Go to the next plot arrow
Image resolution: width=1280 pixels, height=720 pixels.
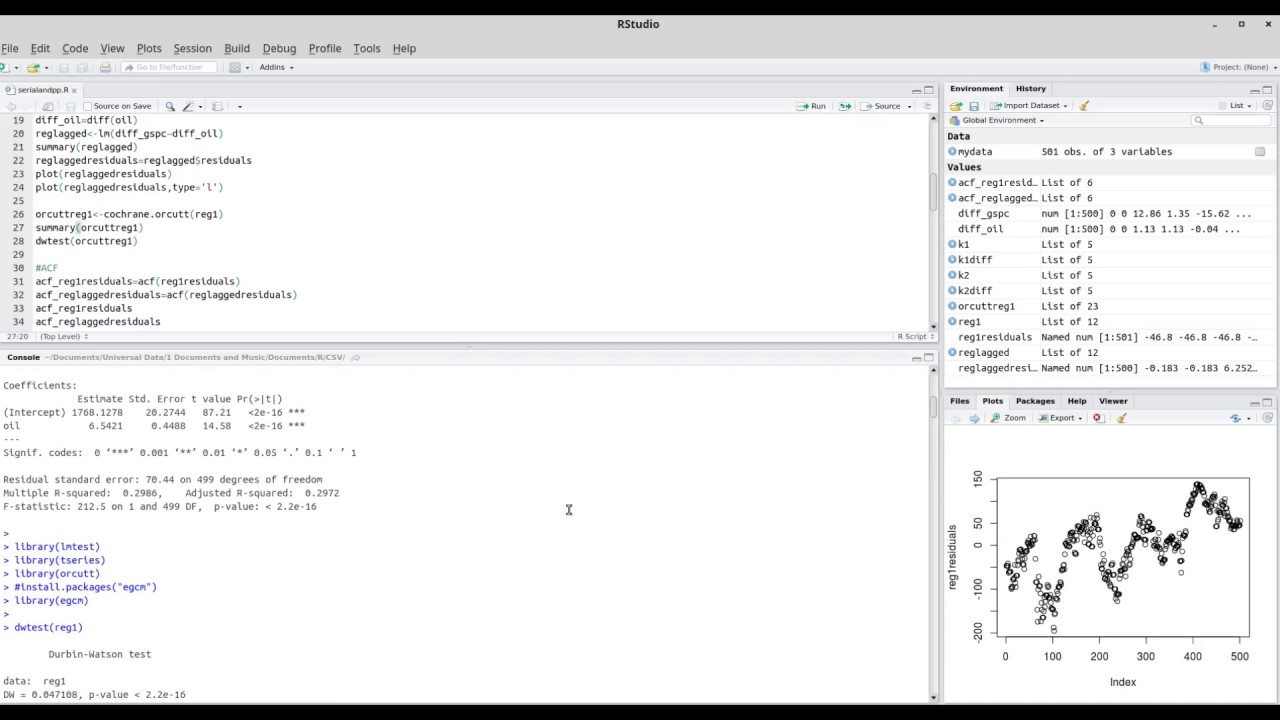(x=974, y=418)
